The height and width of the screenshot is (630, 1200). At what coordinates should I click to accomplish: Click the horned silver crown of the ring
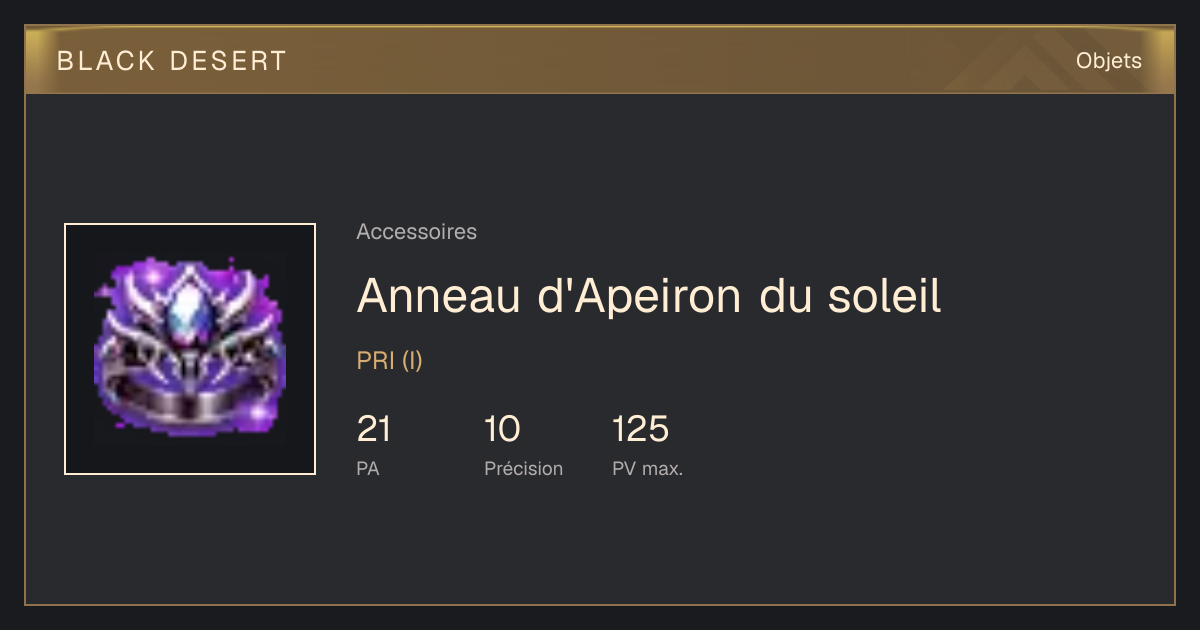point(190,300)
